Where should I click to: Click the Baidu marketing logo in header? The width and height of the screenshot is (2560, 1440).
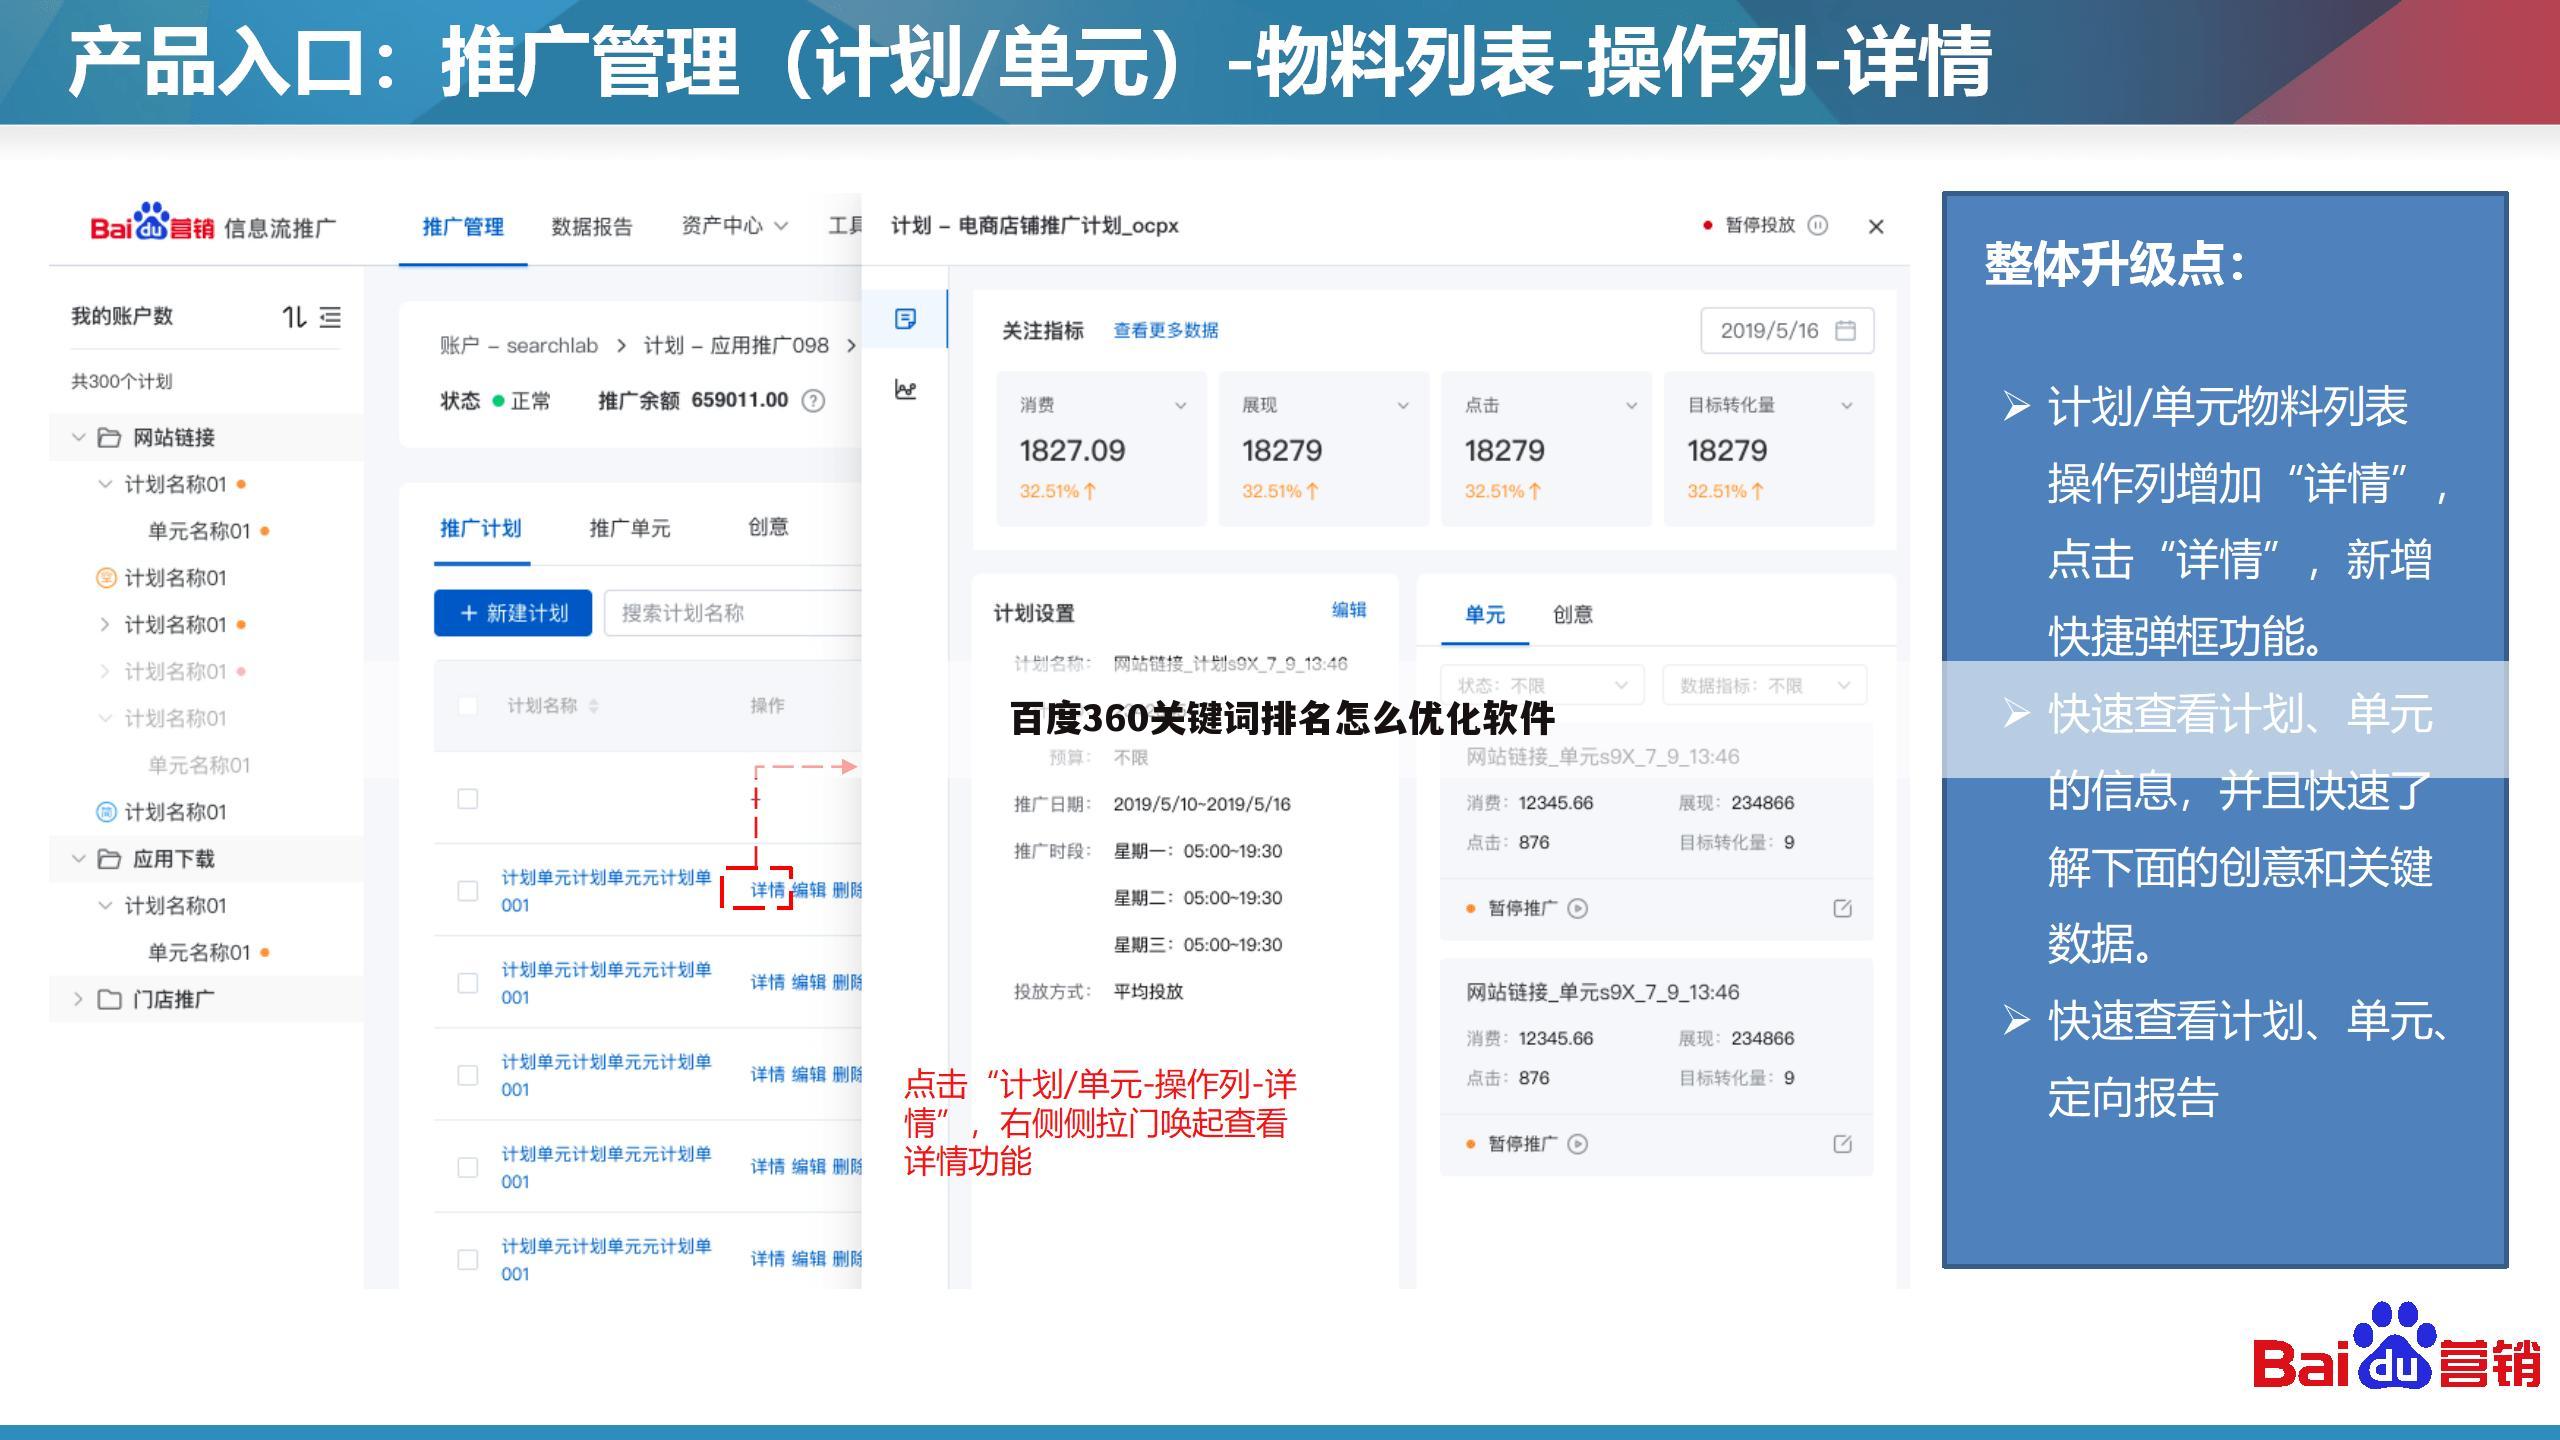(152, 223)
